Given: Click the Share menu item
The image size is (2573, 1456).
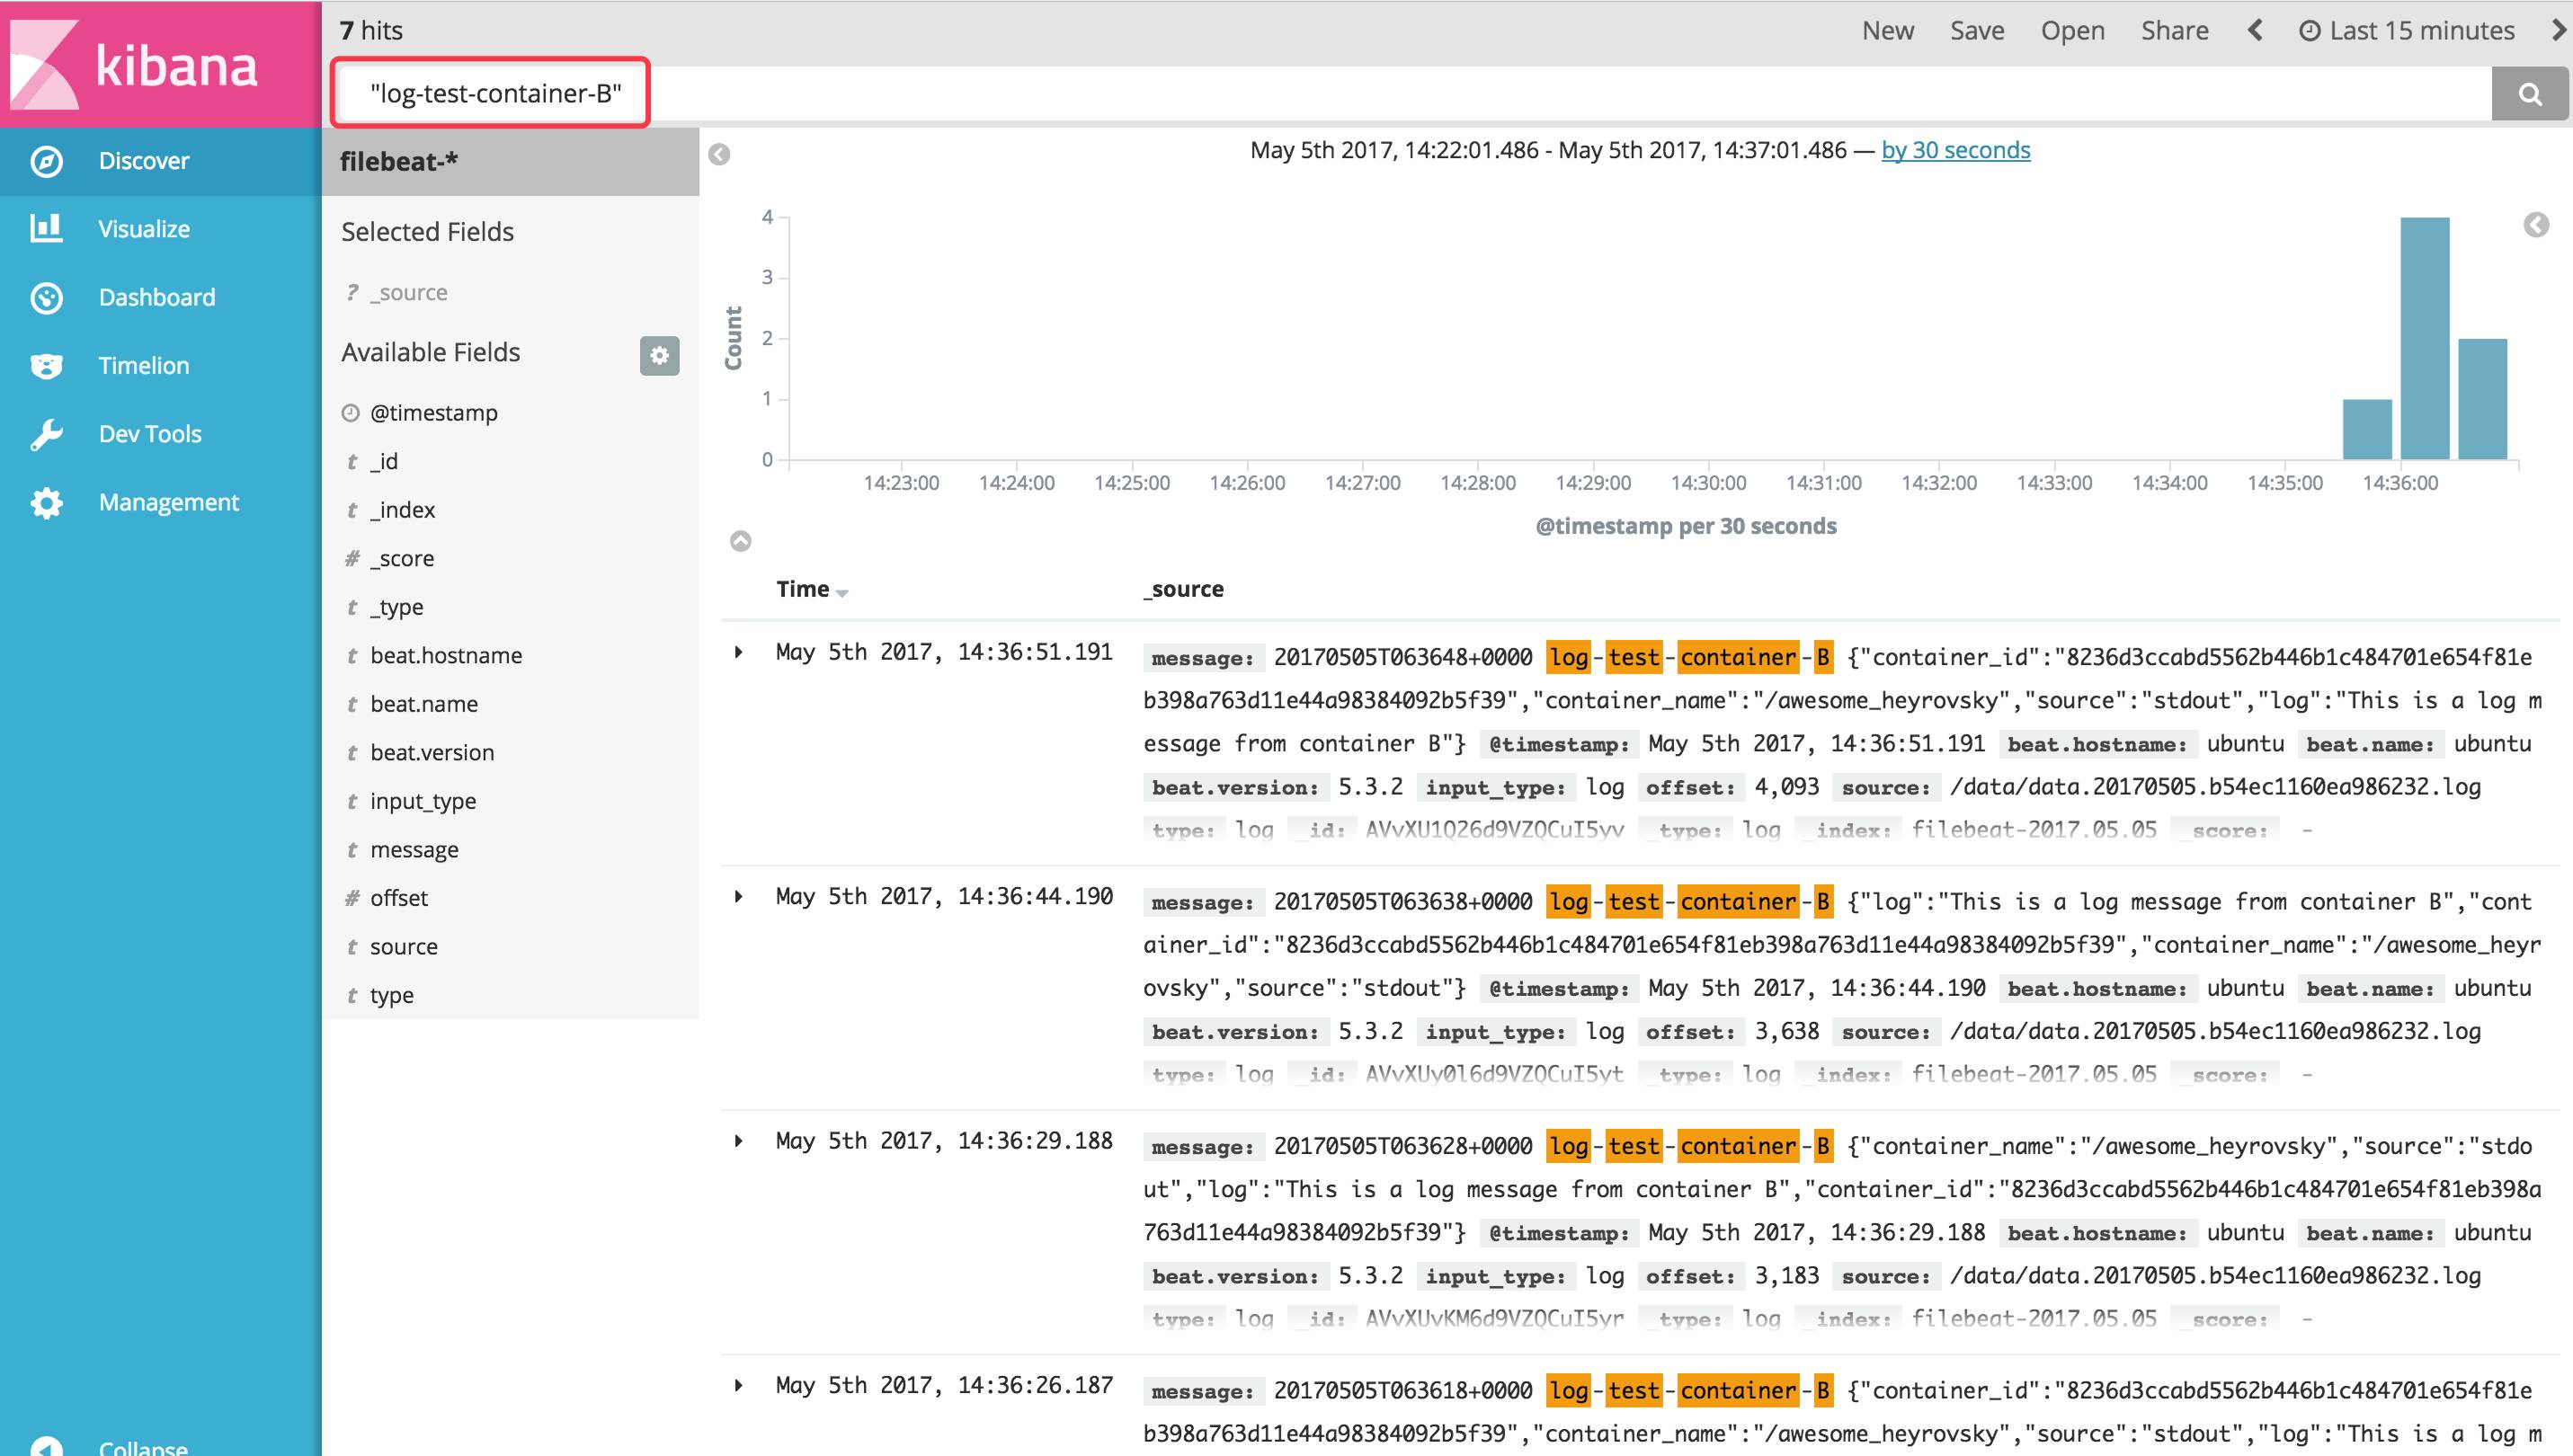Looking at the screenshot, I should pos(2175,30).
